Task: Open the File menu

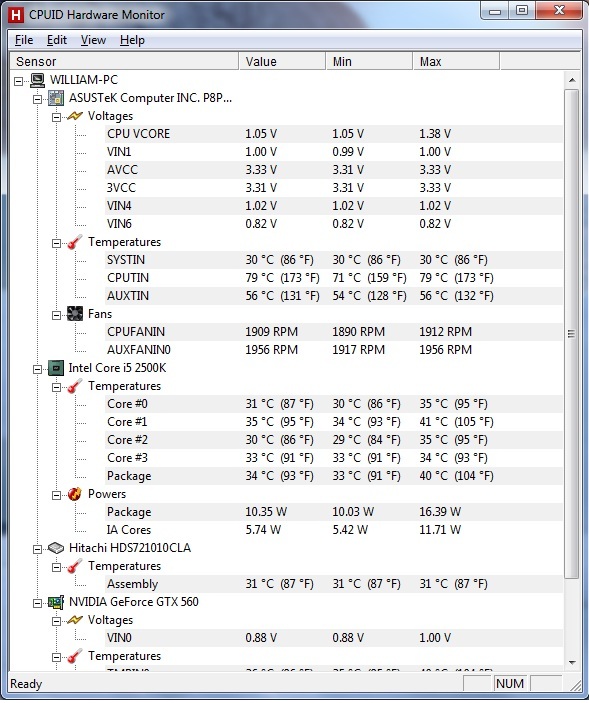Action: 24,40
